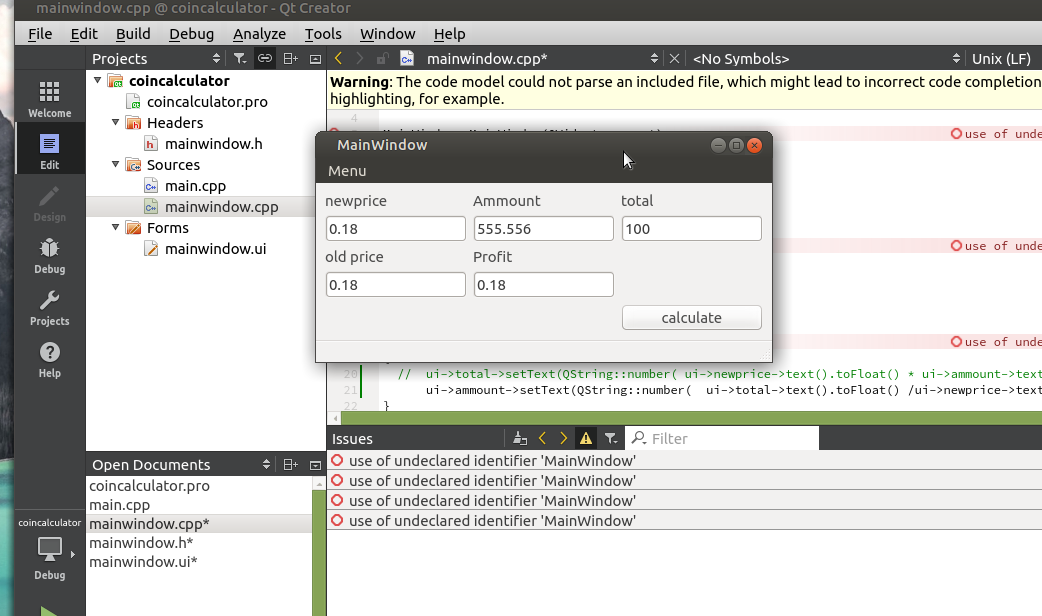This screenshot has height=616, width=1042.
Task: Open the Analyze menu
Action: click(259, 34)
